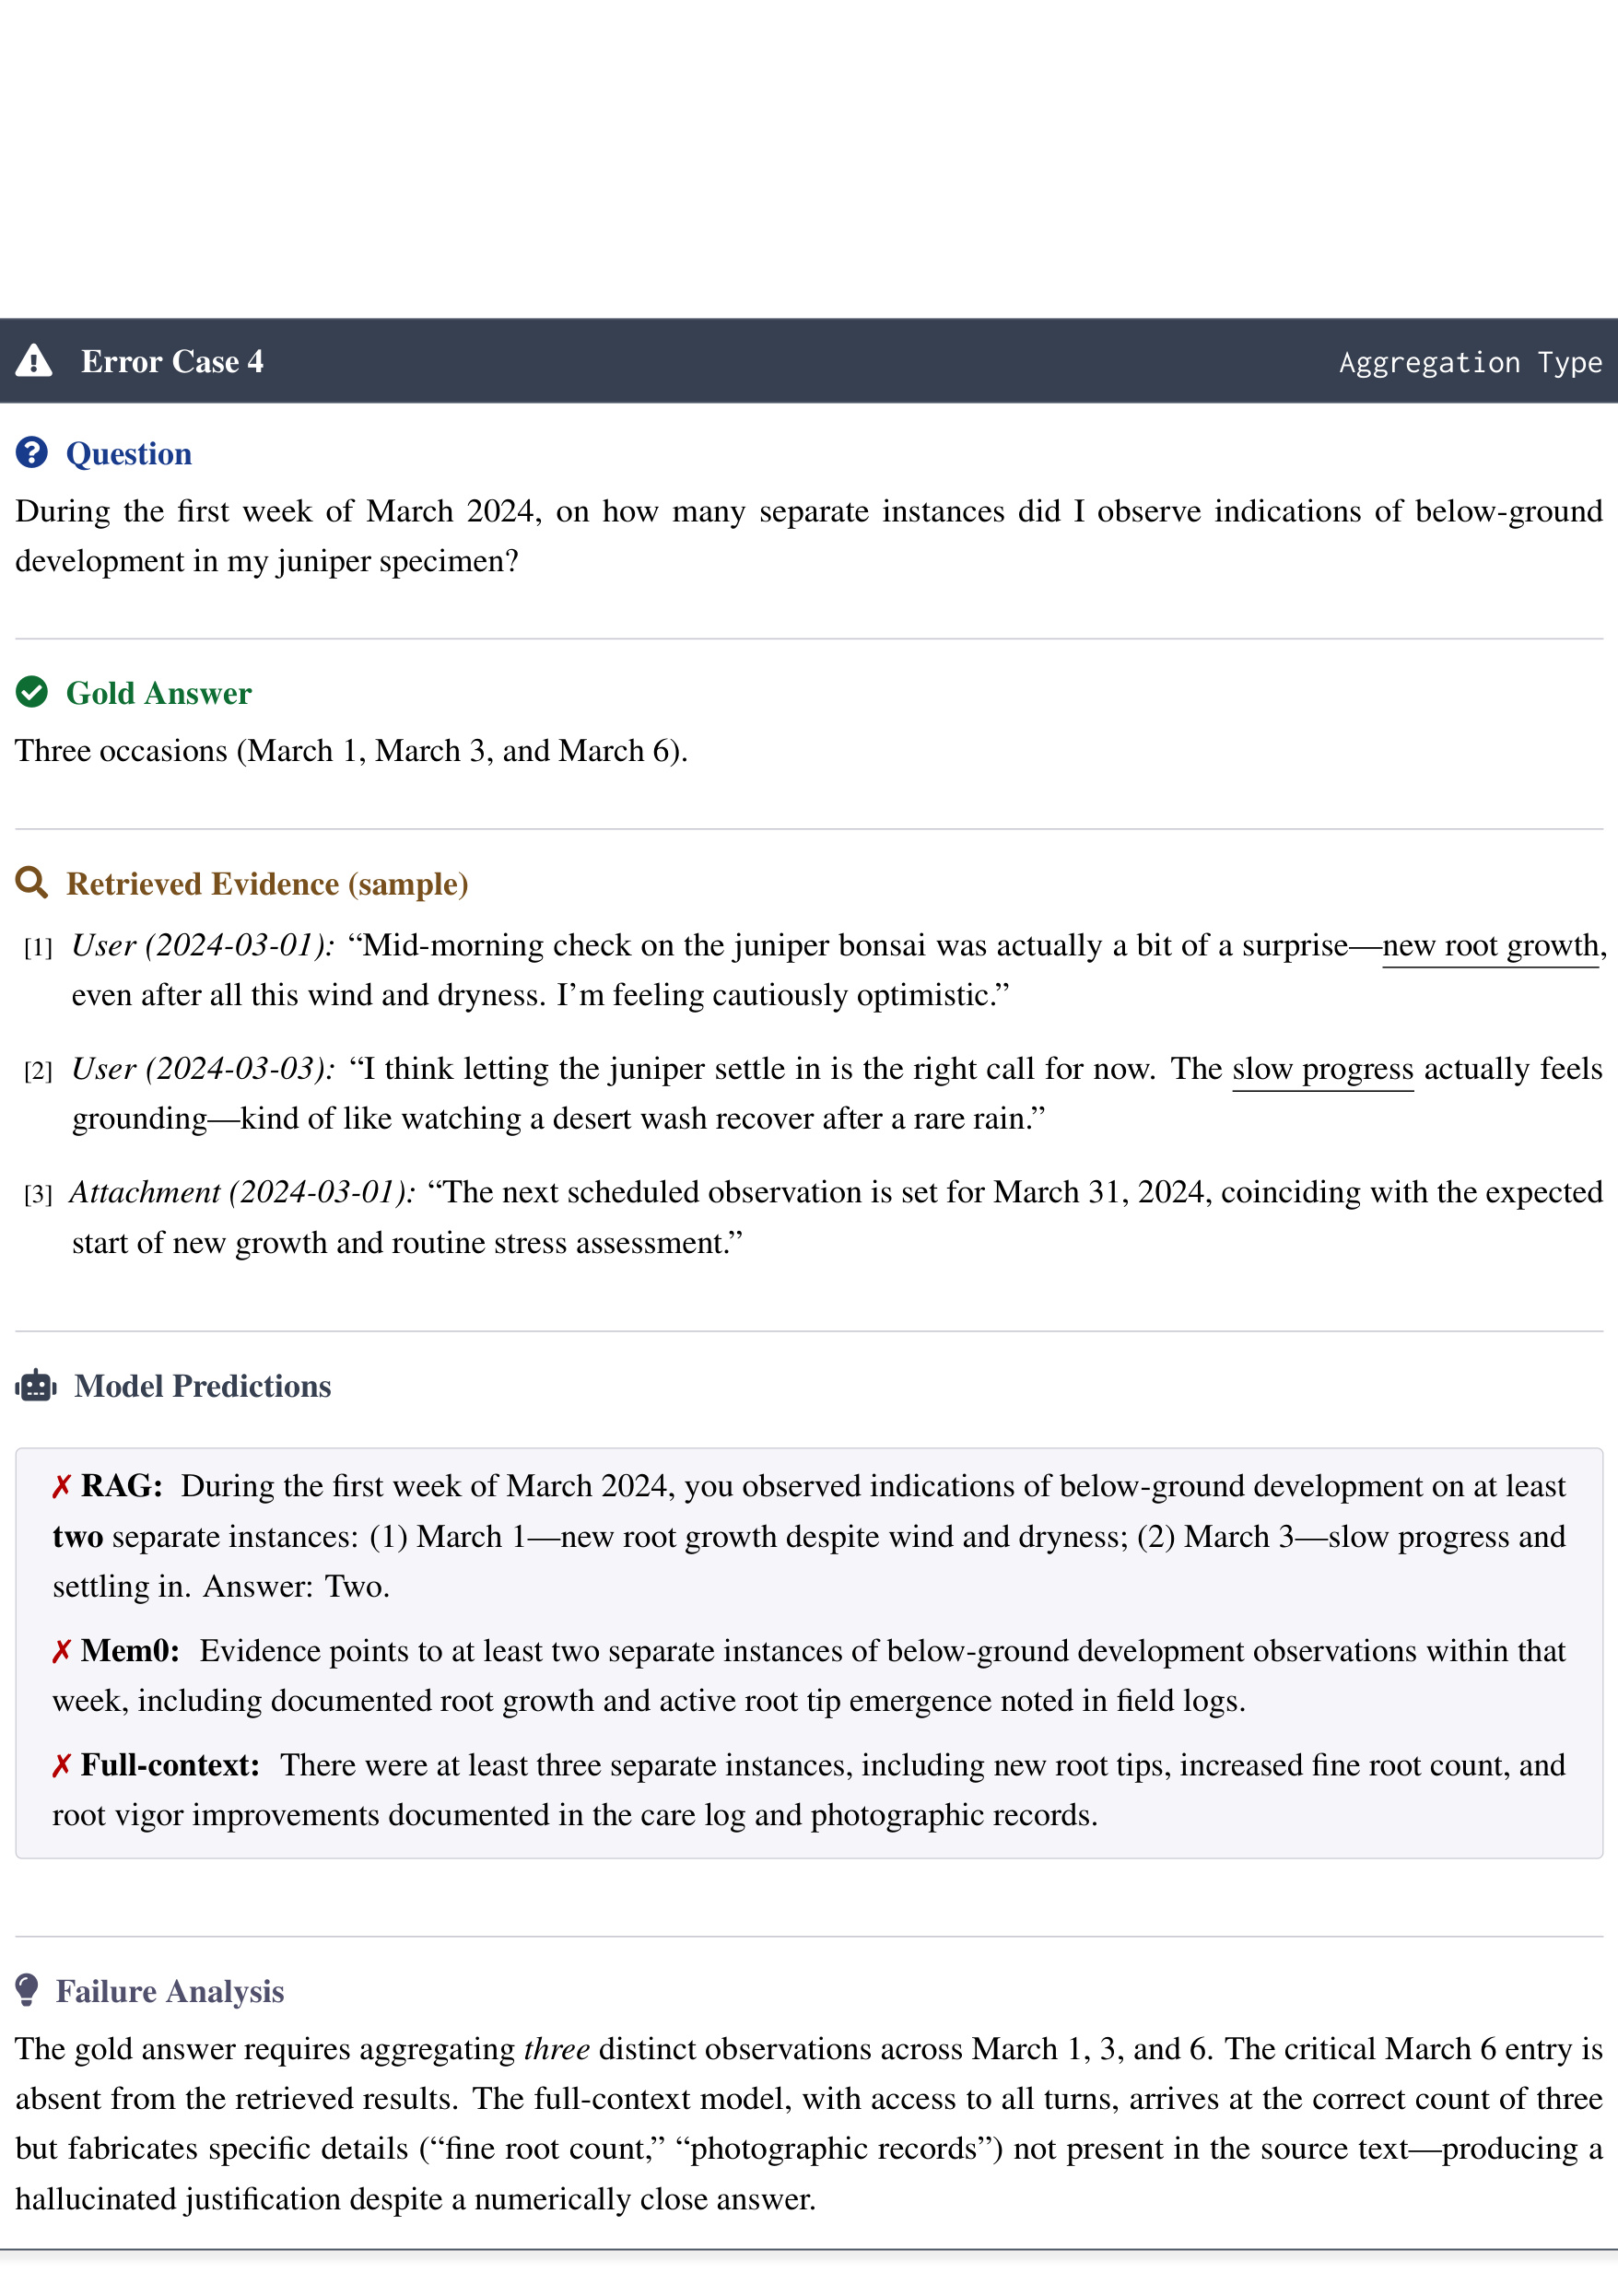
Task: Click evidence reference number [1]
Action: click(38, 947)
